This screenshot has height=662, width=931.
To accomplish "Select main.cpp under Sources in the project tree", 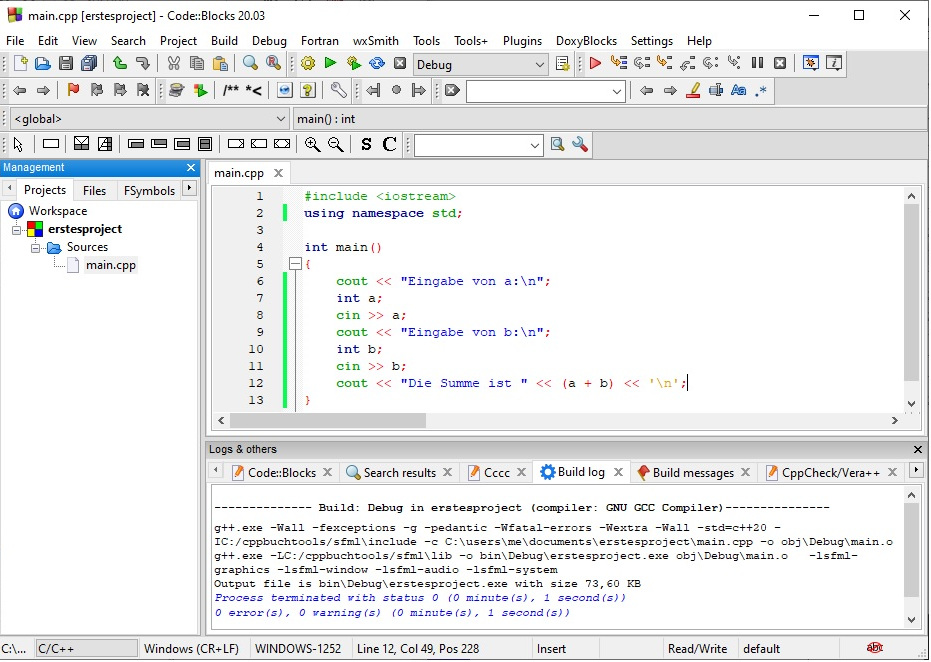I will [x=112, y=264].
